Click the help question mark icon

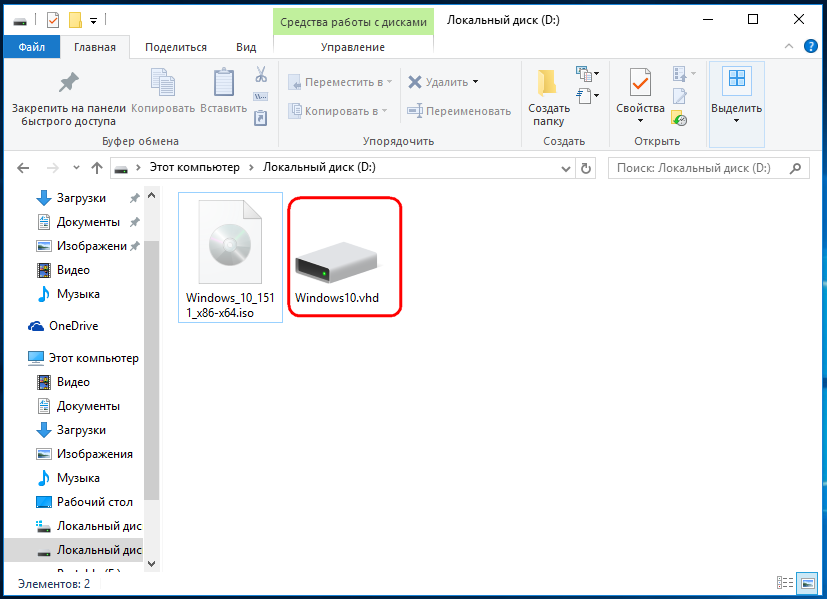pyautogui.click(x=811, y=46)
